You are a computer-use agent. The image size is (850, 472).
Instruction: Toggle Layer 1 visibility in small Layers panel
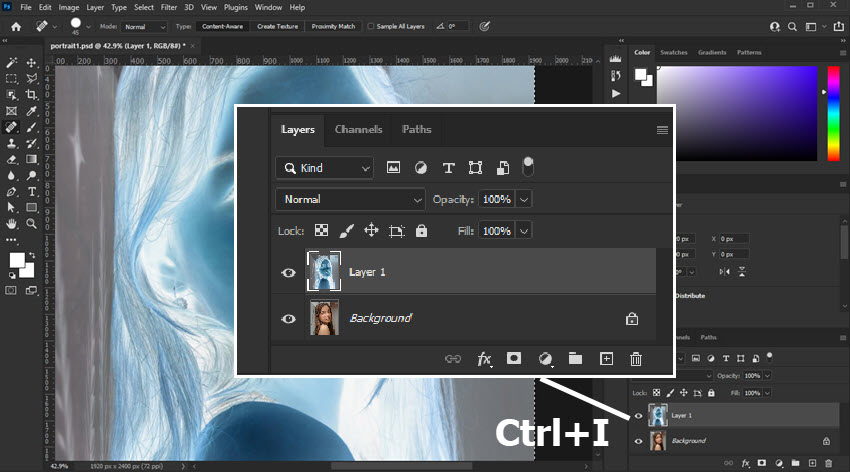pyautogui.click(x=638, y=416)
